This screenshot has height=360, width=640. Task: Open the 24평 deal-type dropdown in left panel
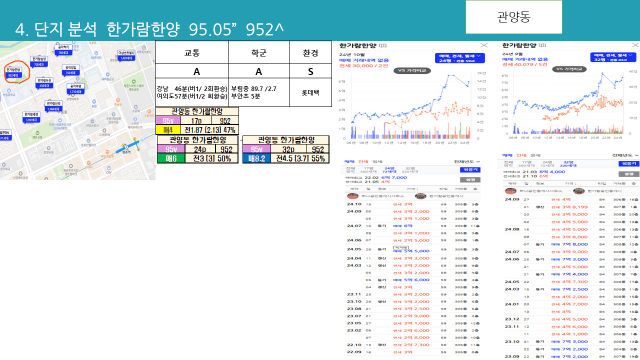click(x=460, y=58)
